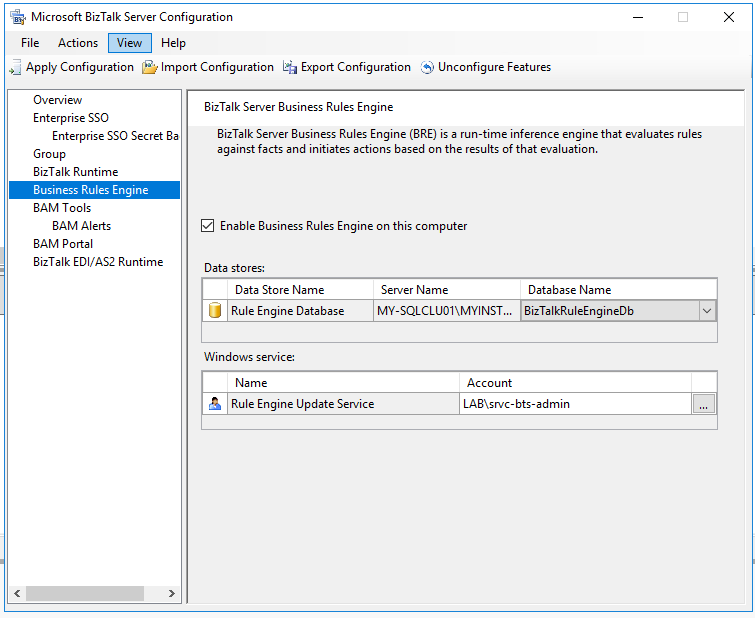Click the Server Name column header
Screen dimensions: 755x618
pos(447,289)
